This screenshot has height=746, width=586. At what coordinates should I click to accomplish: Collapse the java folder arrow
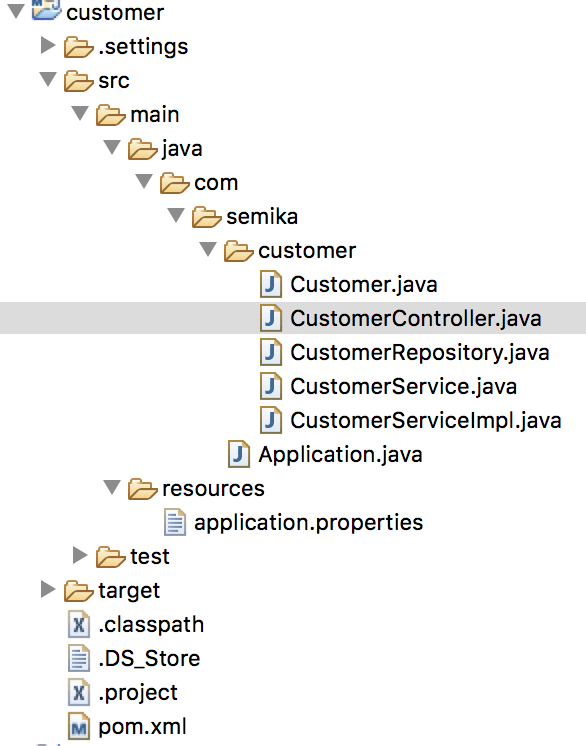tap(112, 147)
